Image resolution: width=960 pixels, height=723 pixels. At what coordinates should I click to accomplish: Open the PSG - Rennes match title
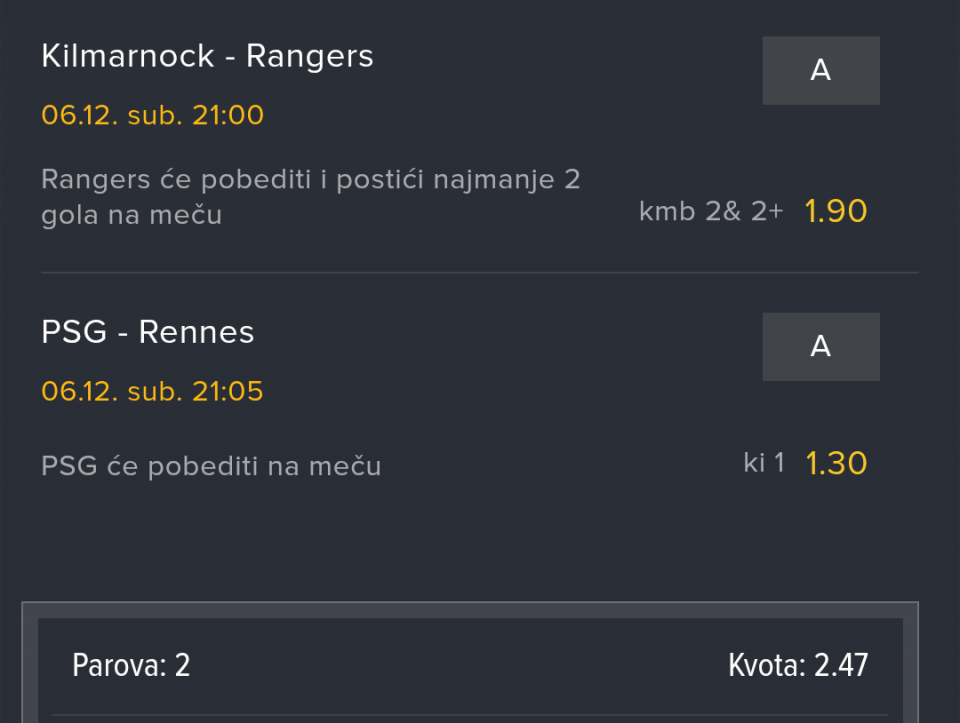[x=148, y=332]
